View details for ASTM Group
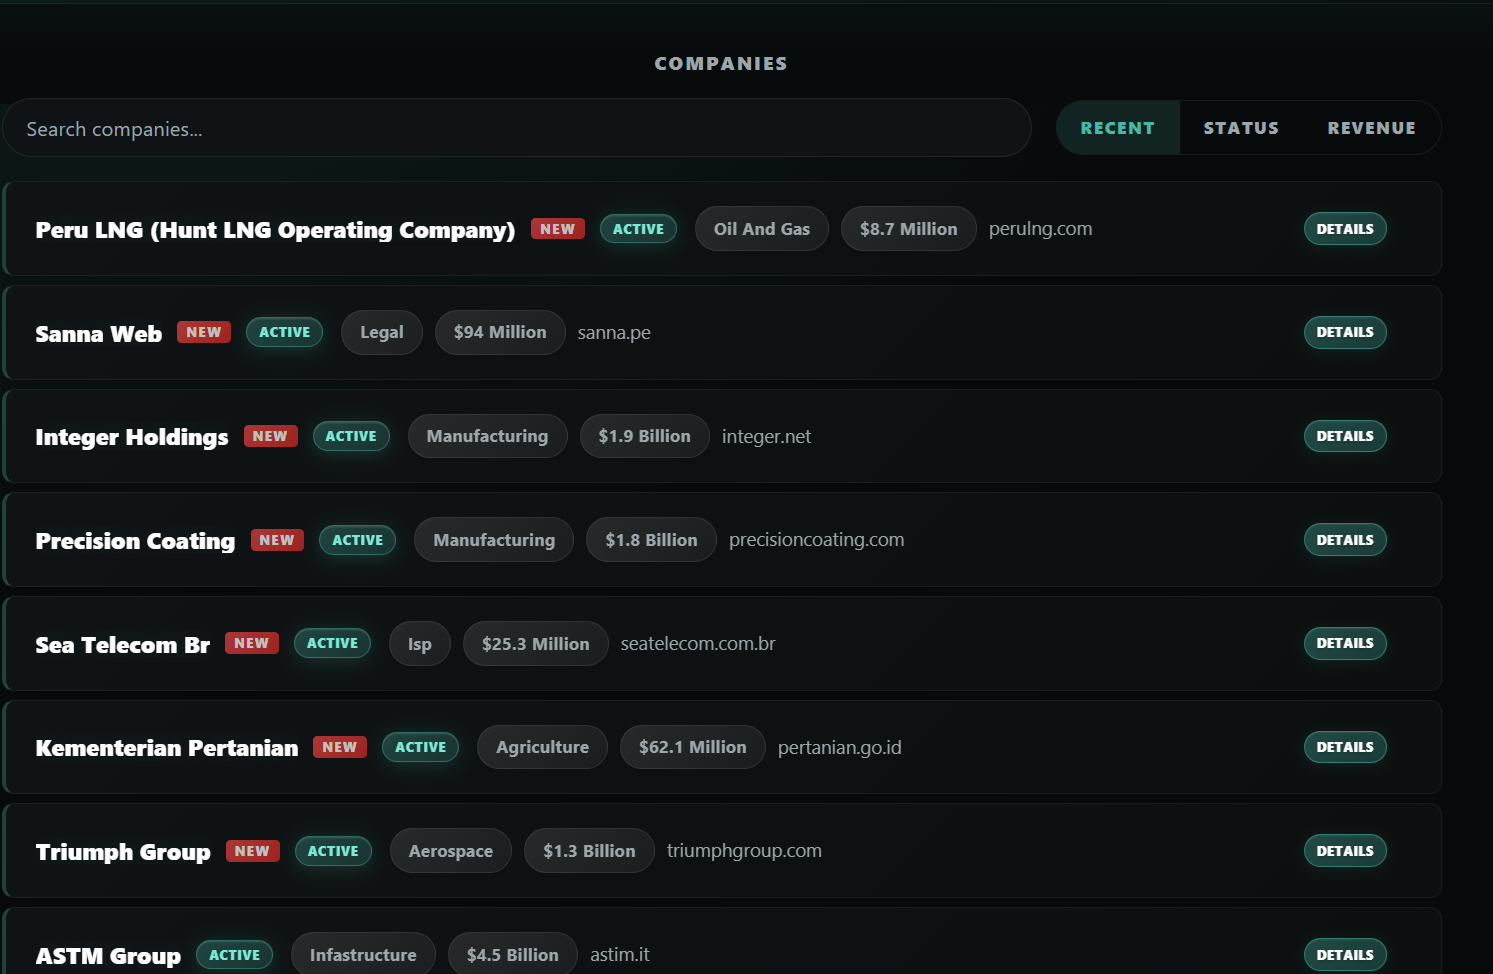The image size is (1493, 974). click(x=1344, y=954)
